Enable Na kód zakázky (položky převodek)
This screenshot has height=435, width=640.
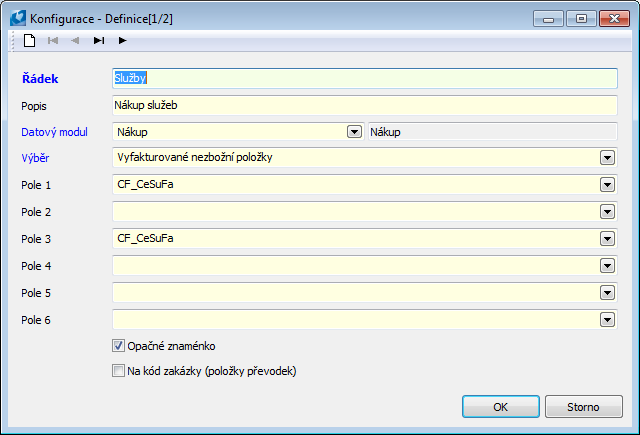pos(119,371)
